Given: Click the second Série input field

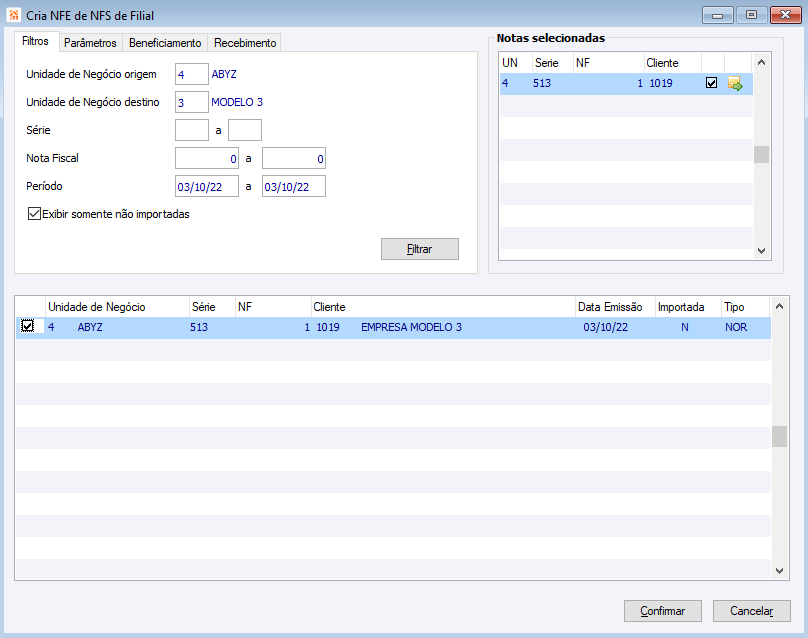Looking at the screenshot, I should click(x=245, y=130).
